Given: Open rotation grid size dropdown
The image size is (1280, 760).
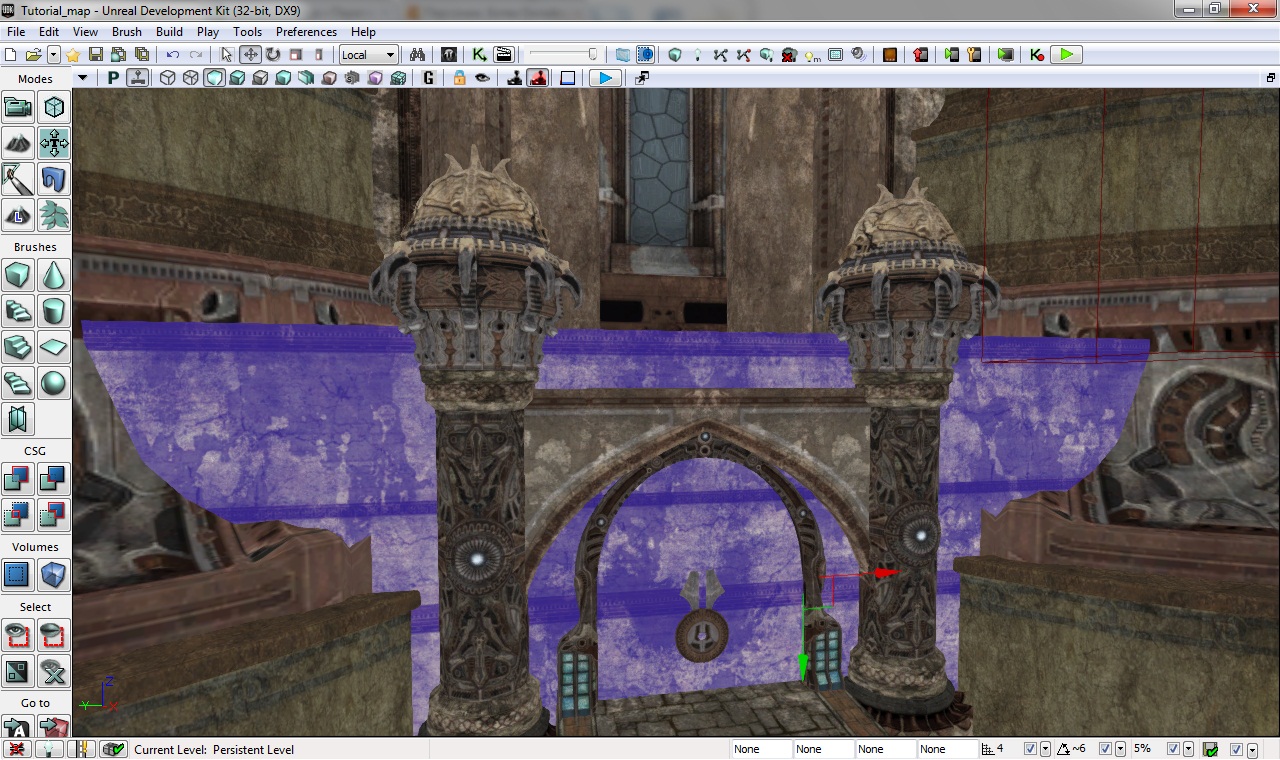Looking at the screenshot, I should point(1120,749).
